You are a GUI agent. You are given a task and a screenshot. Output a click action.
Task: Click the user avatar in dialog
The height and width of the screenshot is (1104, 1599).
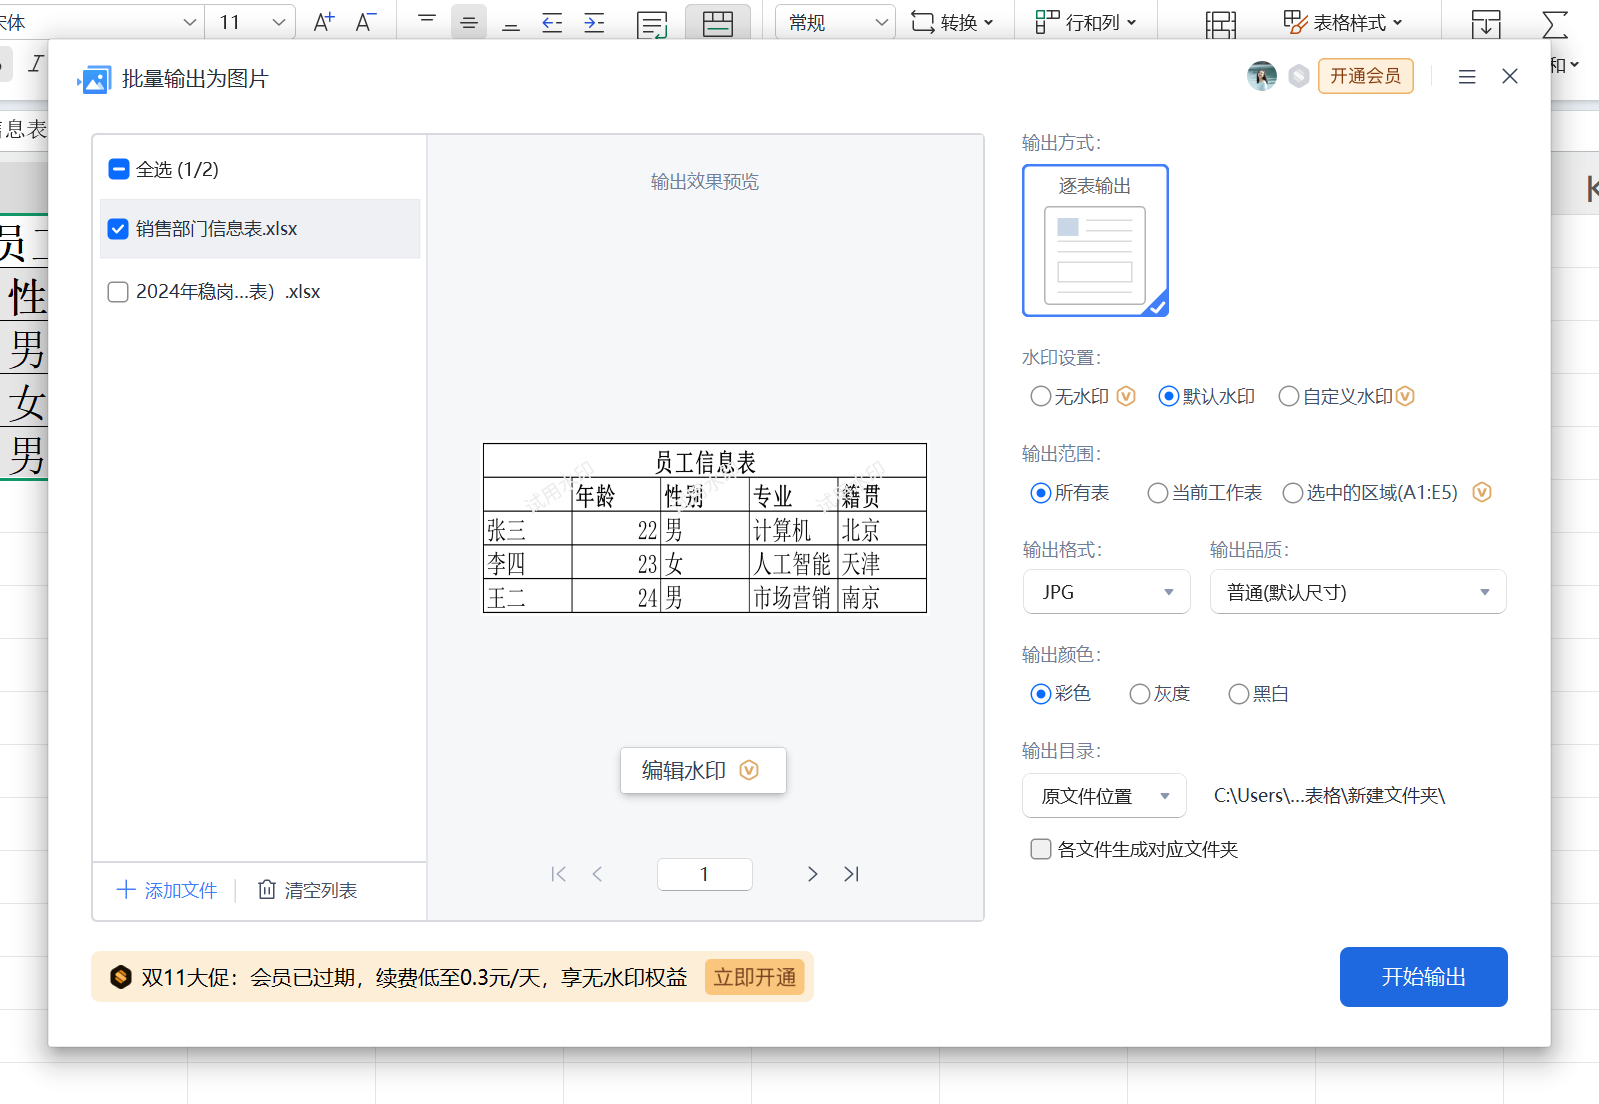click(1262, 76)
